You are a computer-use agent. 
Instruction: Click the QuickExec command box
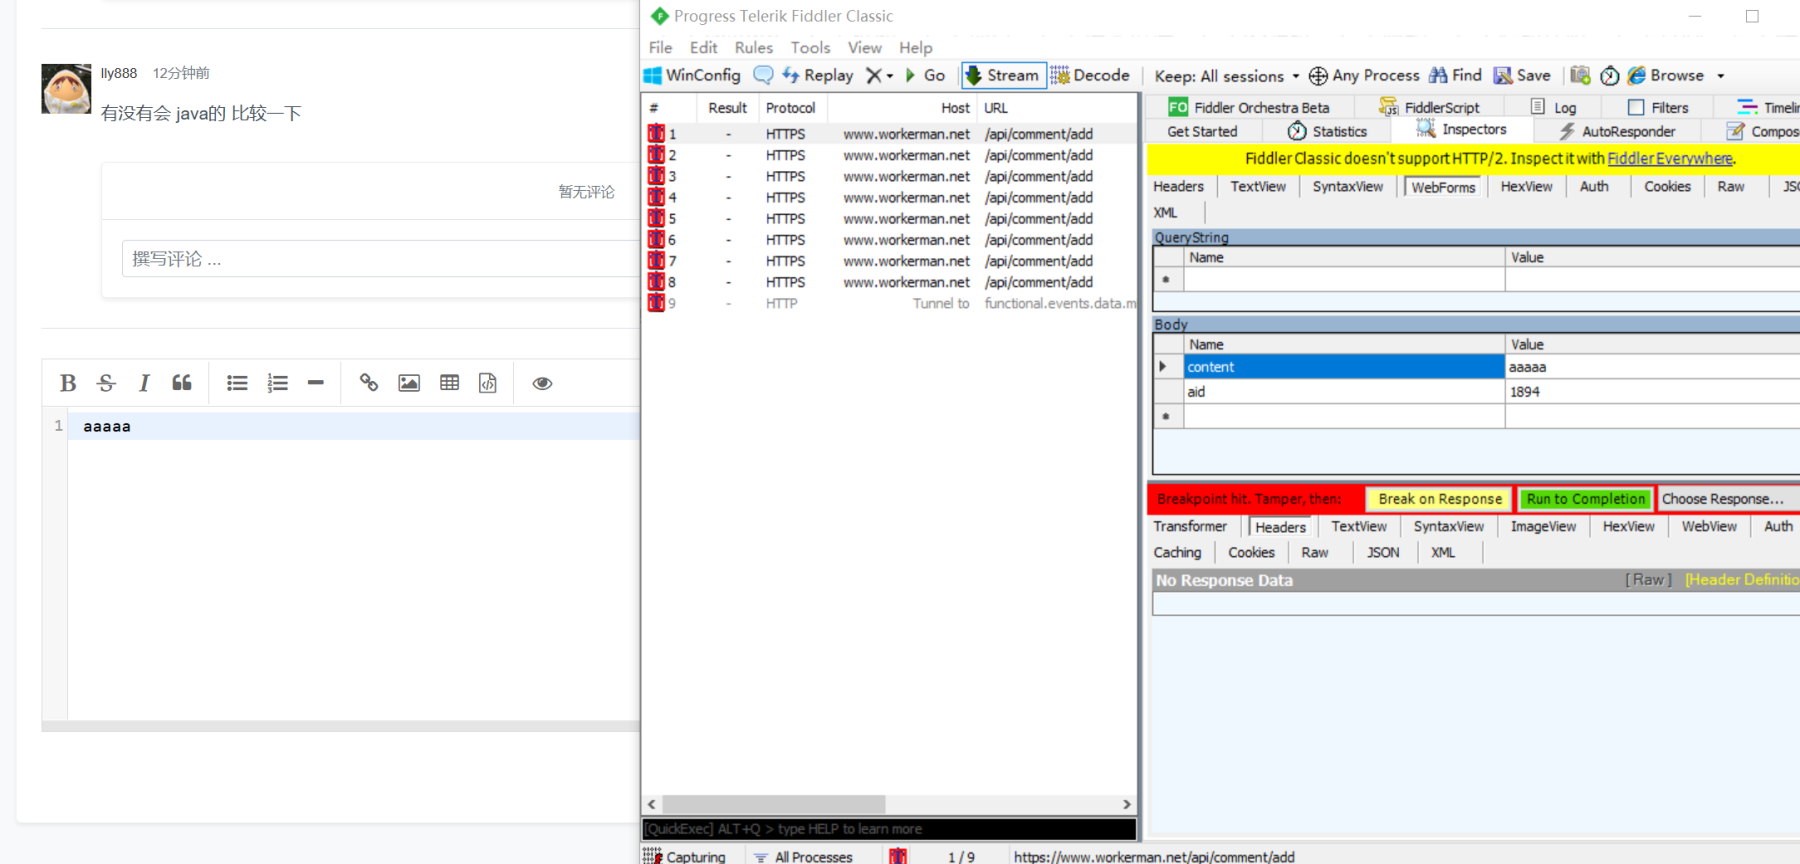[889, 829]
